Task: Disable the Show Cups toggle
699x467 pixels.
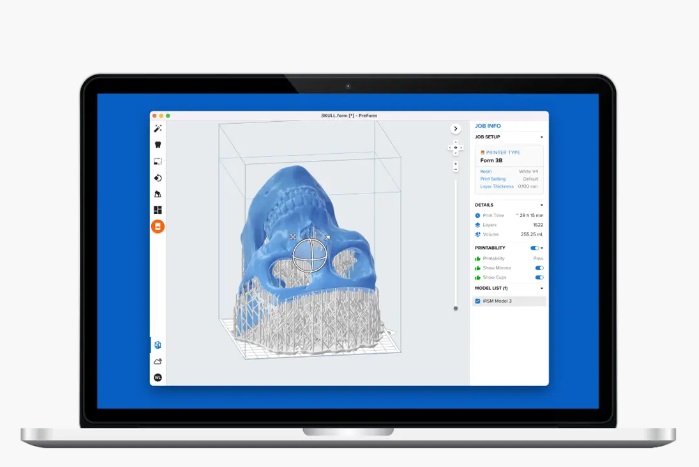Action: point(539,277)
